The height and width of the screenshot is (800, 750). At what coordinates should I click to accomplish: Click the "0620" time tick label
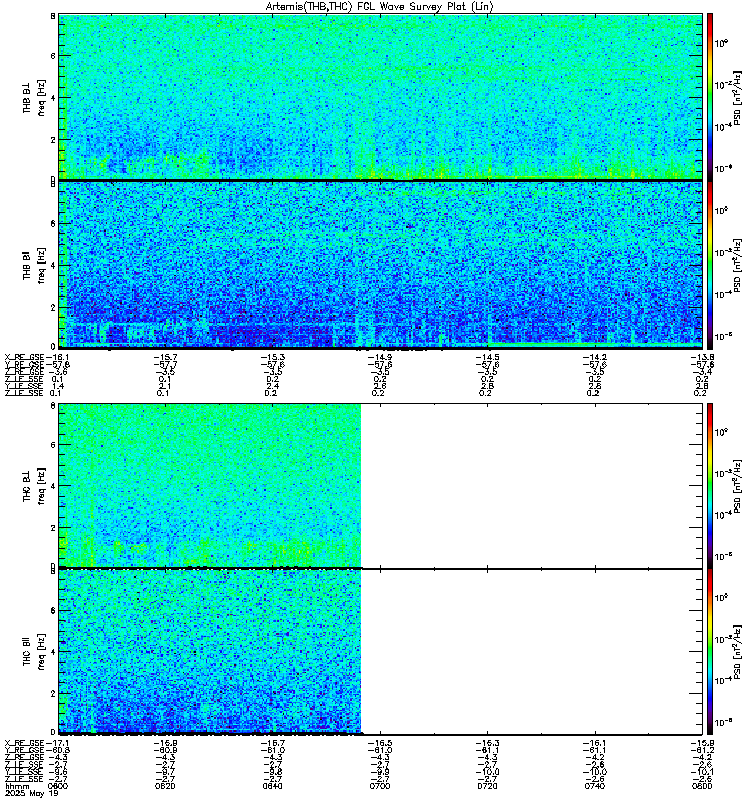point(165,786)
